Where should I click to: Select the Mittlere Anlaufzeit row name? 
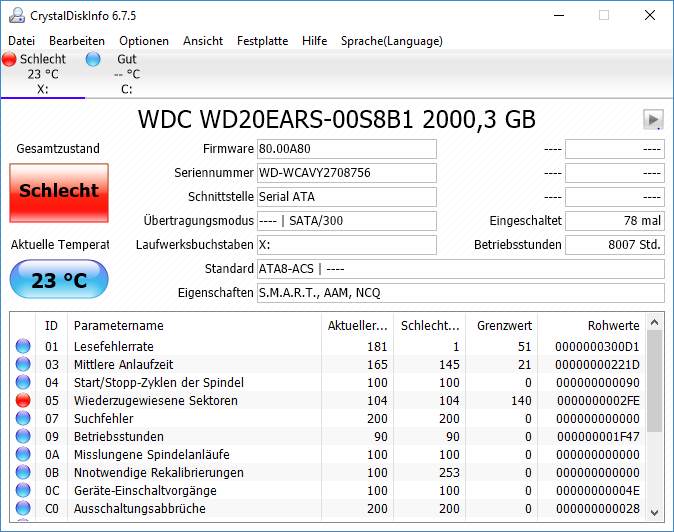coord(123,364)
